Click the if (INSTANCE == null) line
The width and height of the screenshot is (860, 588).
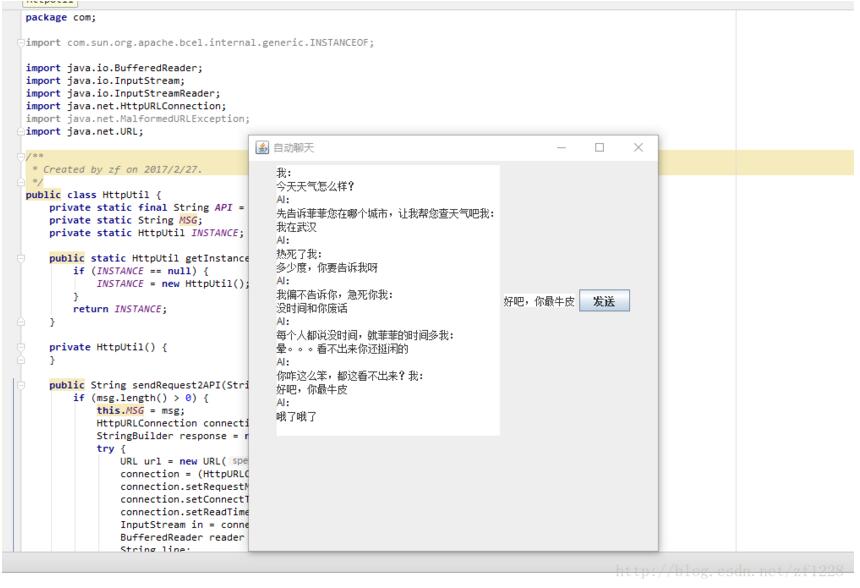(141, 271)
